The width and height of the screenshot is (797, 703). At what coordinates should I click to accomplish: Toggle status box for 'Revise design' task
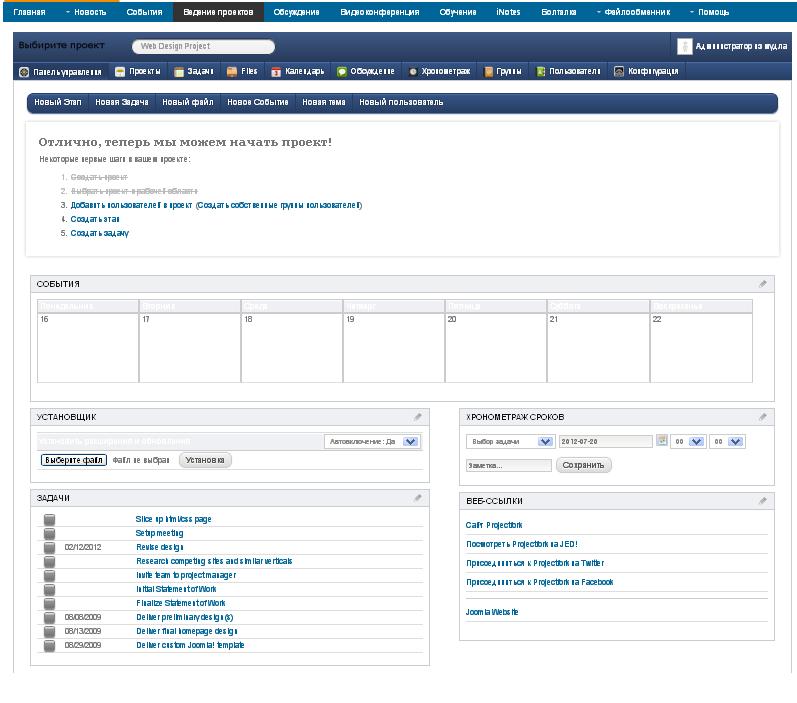[x=49, y=547]
